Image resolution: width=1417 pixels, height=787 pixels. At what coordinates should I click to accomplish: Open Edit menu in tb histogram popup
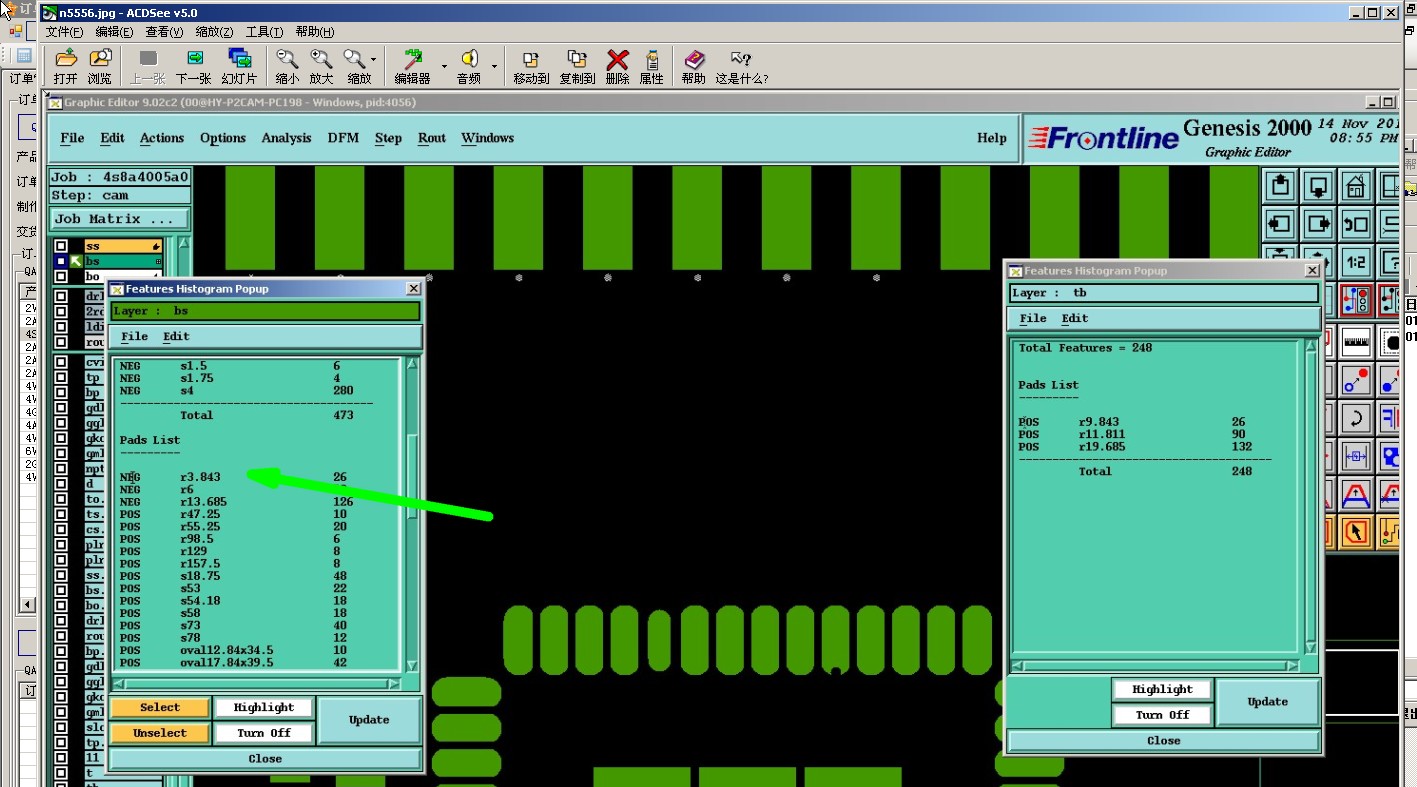1075,318
